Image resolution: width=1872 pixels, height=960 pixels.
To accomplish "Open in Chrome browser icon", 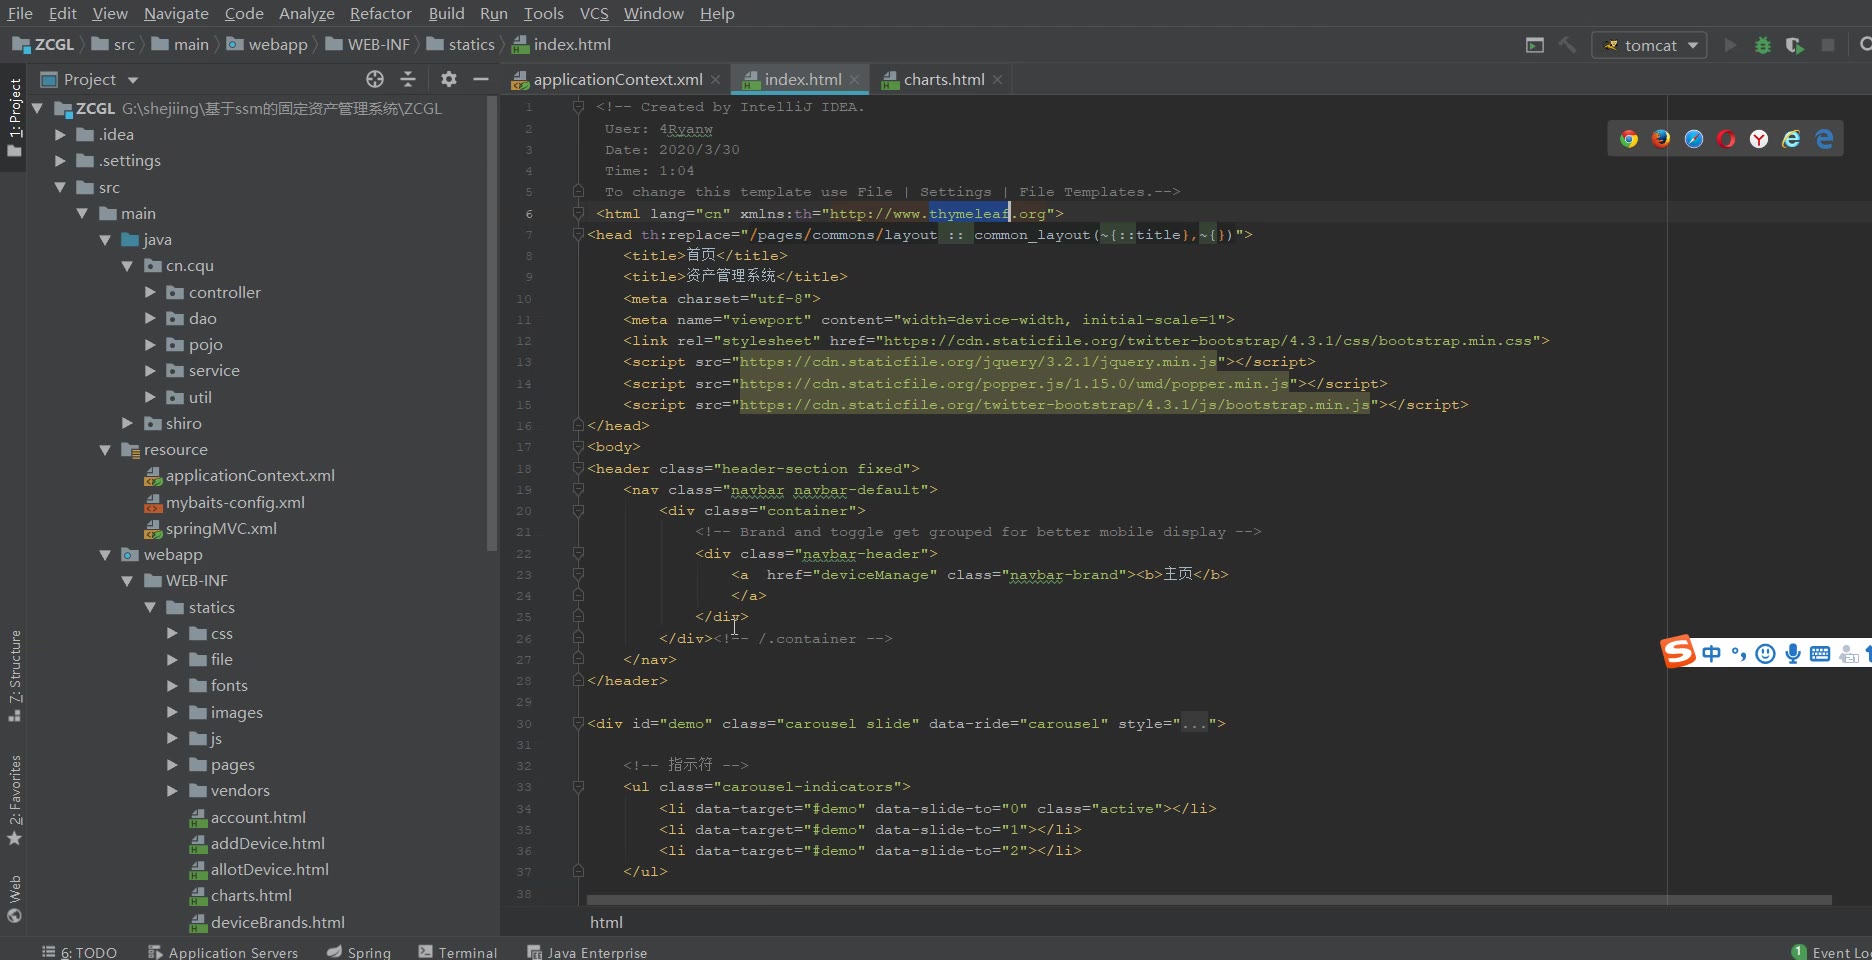I will (x=1629, y=139).
